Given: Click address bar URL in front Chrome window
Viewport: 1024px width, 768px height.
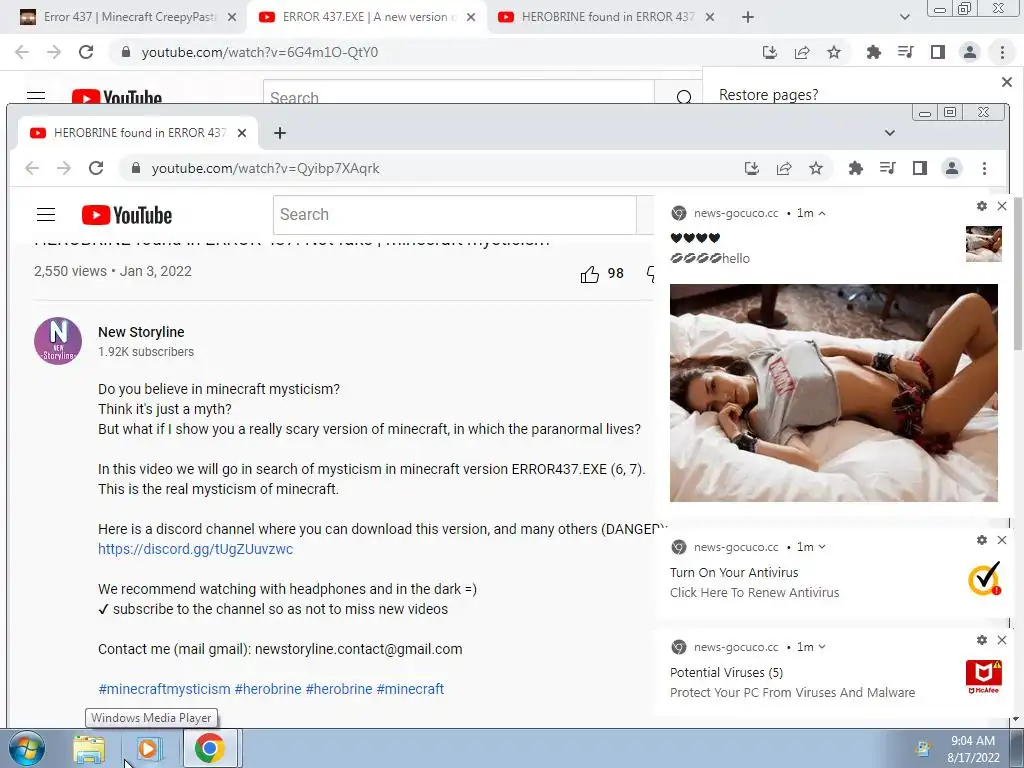Looking at the screenshot, I should click(x=265, y=168).
